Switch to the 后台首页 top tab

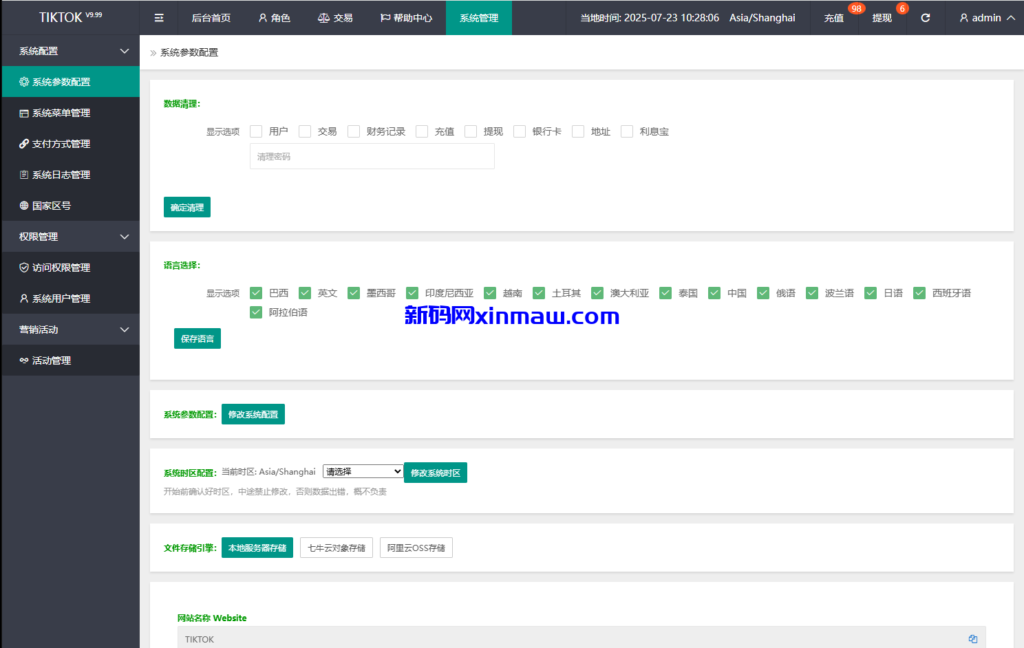(x=210, y=18)
